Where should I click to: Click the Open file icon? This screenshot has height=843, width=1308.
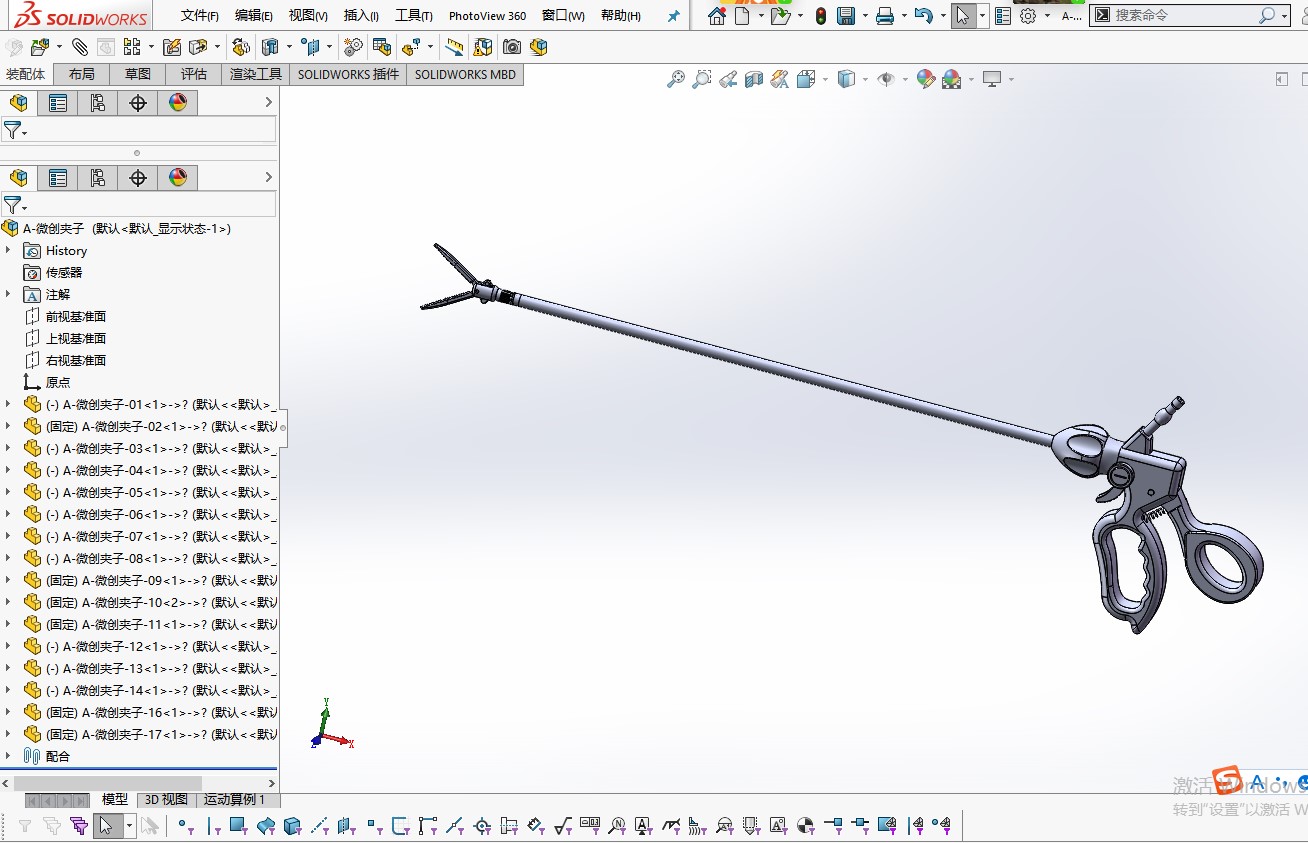pyautogui.click(x=780, y=16)
